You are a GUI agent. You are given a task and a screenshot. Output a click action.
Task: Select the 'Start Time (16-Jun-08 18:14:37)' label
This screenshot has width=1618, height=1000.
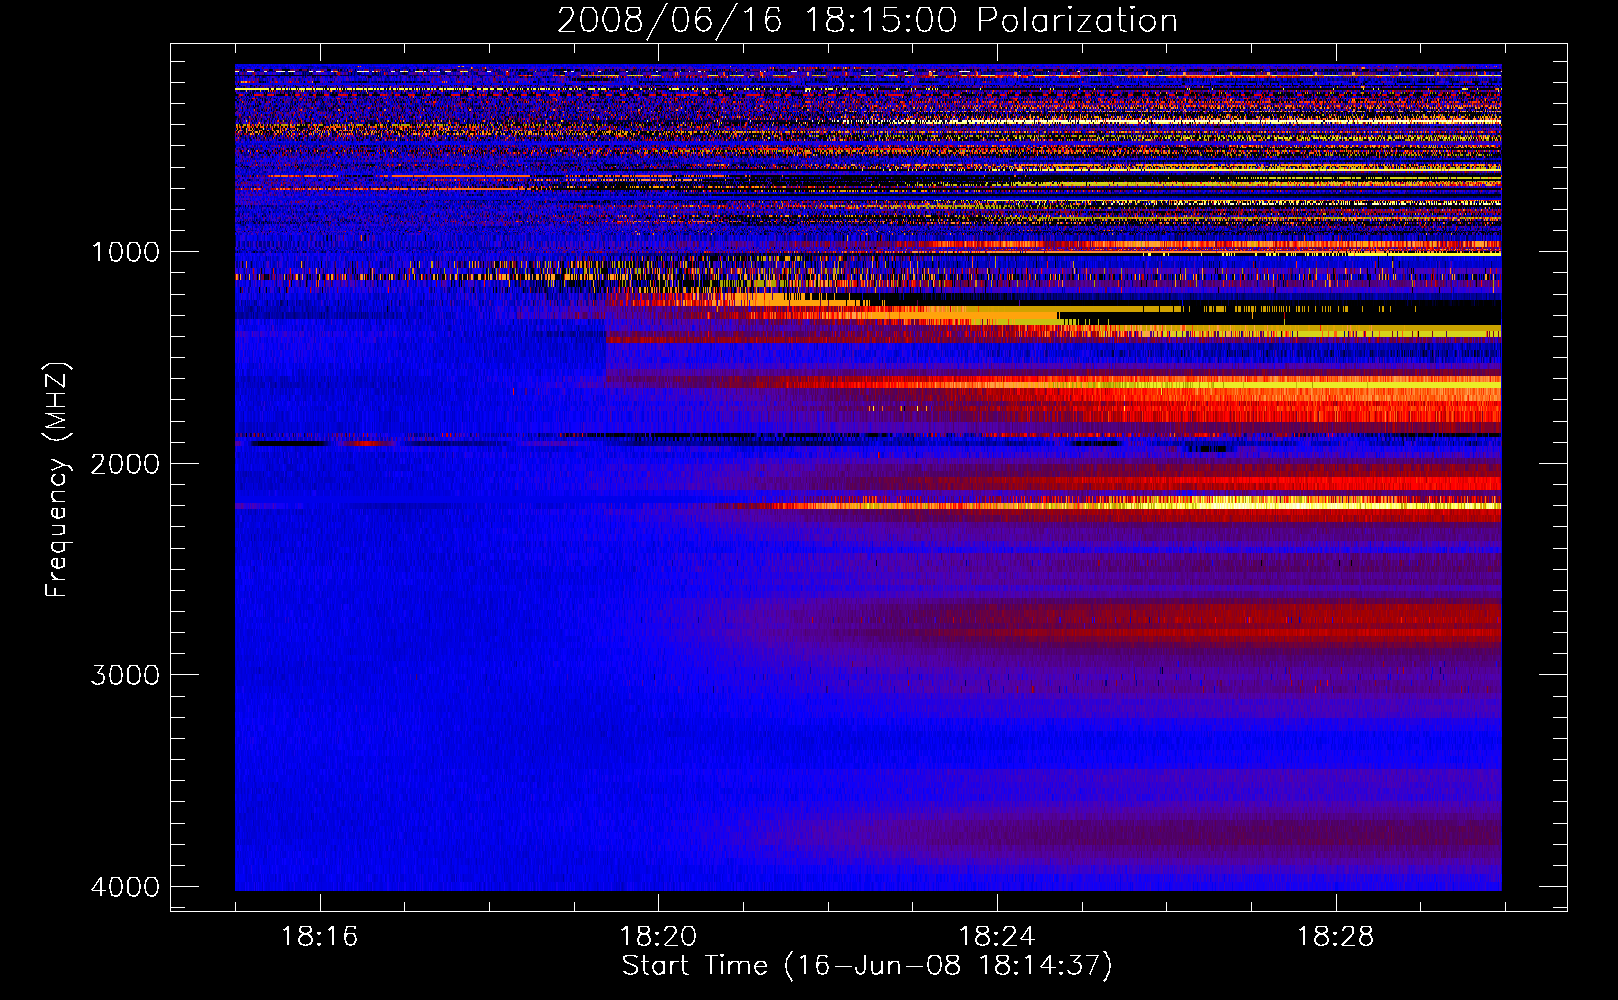tap(867, 966)
